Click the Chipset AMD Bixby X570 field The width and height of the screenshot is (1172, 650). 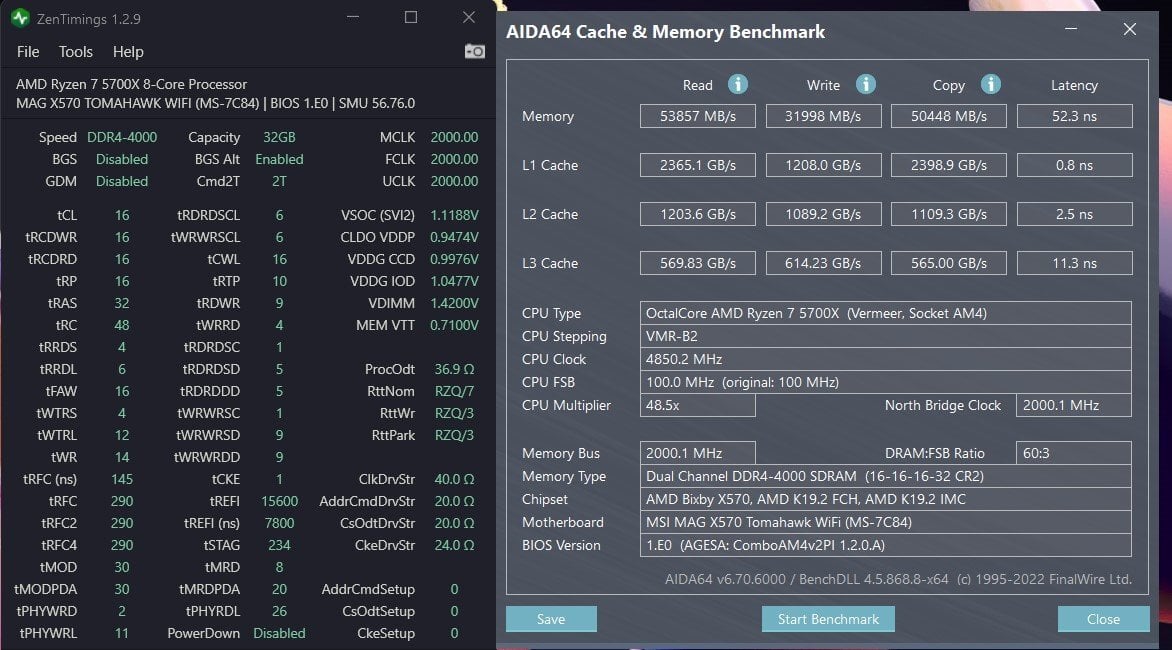[x=886, y=499]
